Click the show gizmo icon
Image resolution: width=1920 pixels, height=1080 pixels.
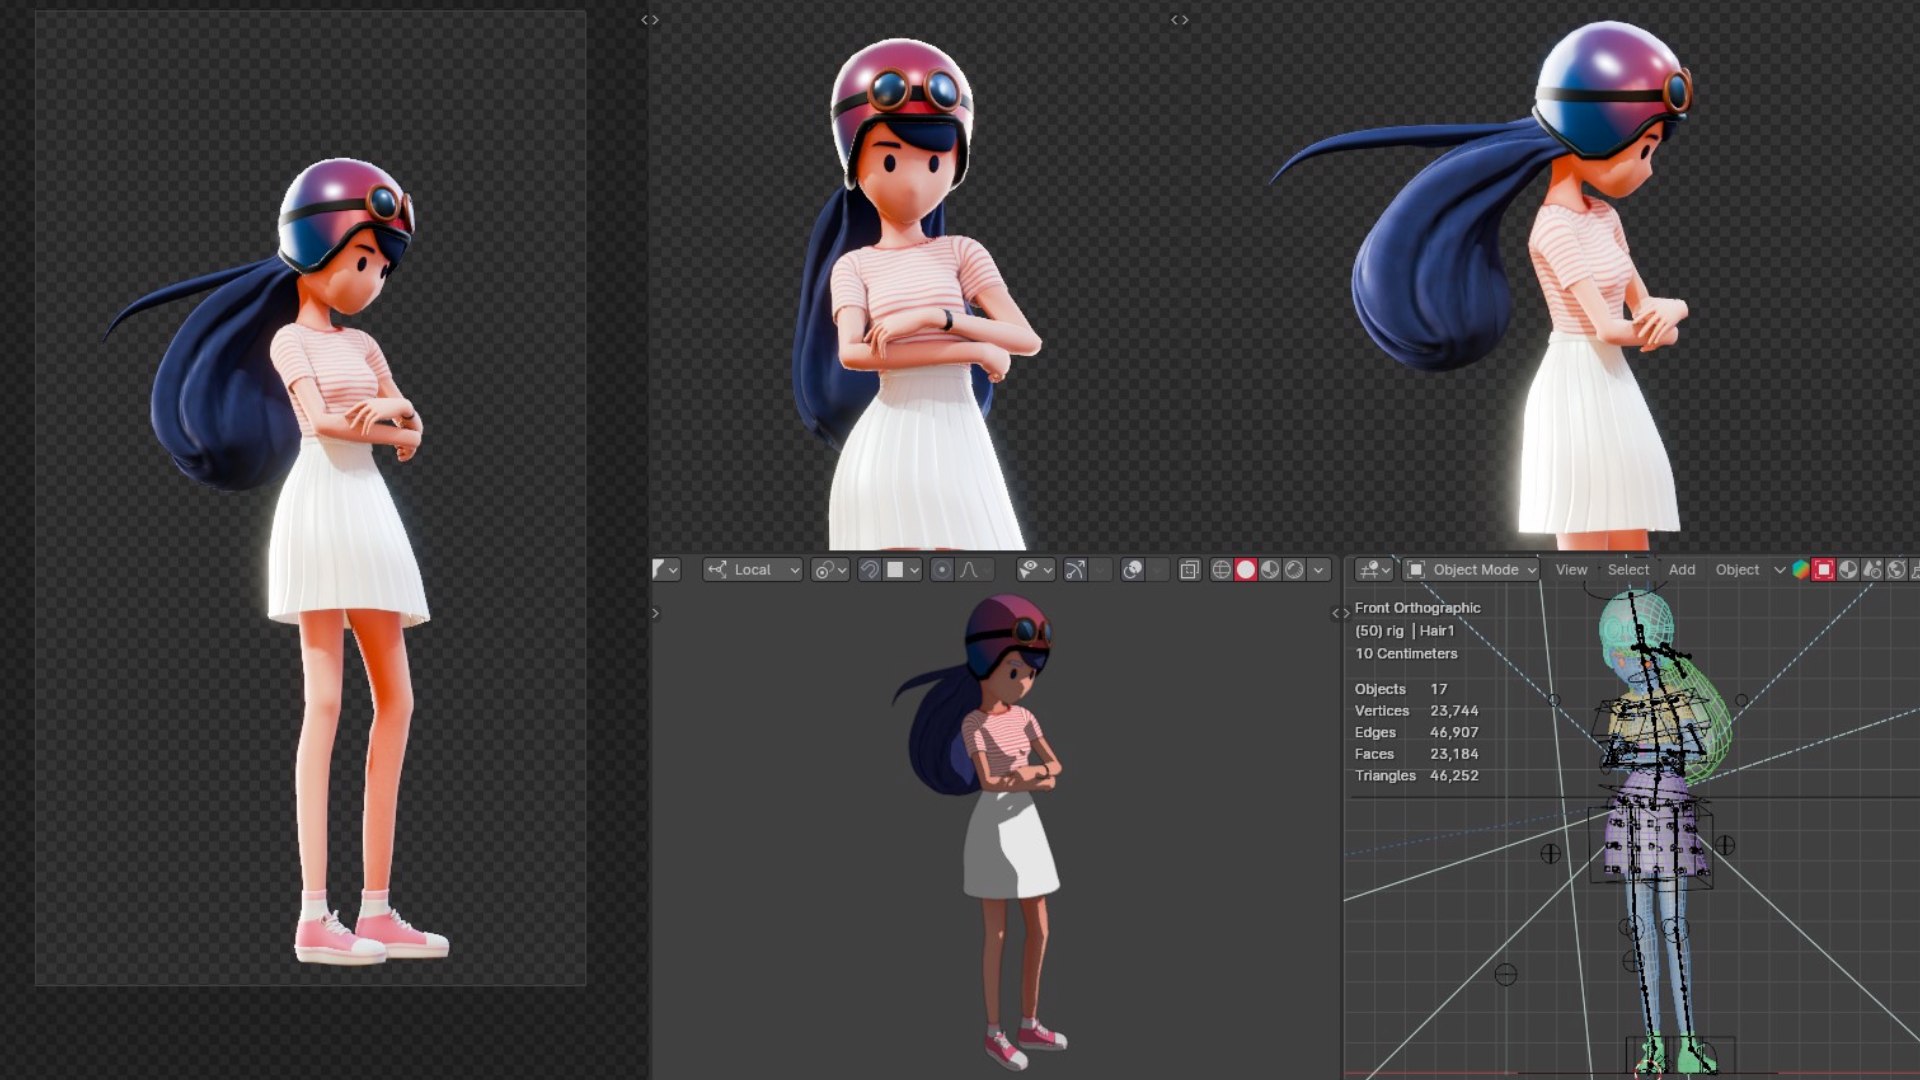[1075, 570]
